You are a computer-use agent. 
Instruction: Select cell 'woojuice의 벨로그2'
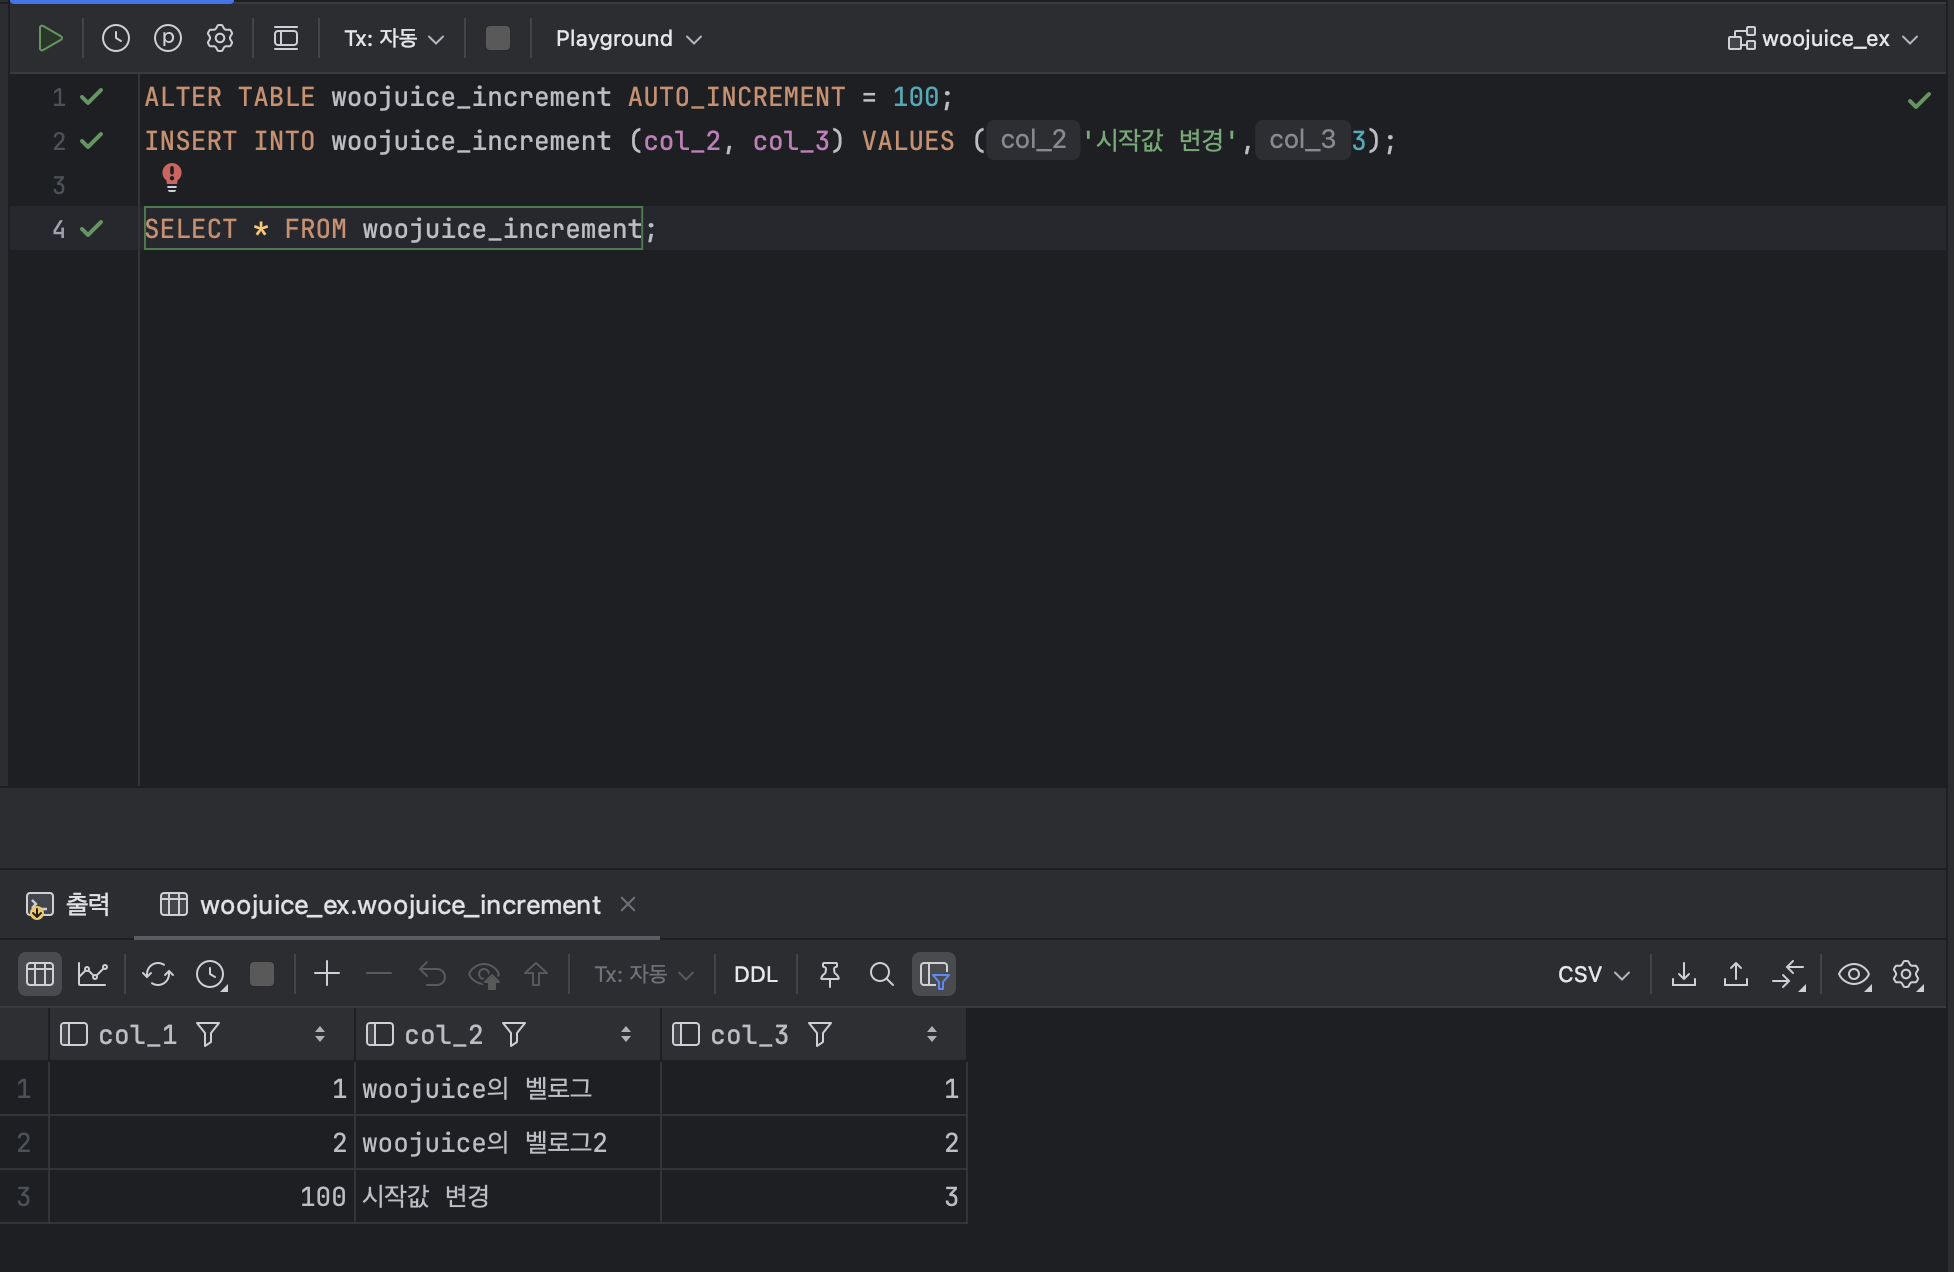tap(508, 1143)
